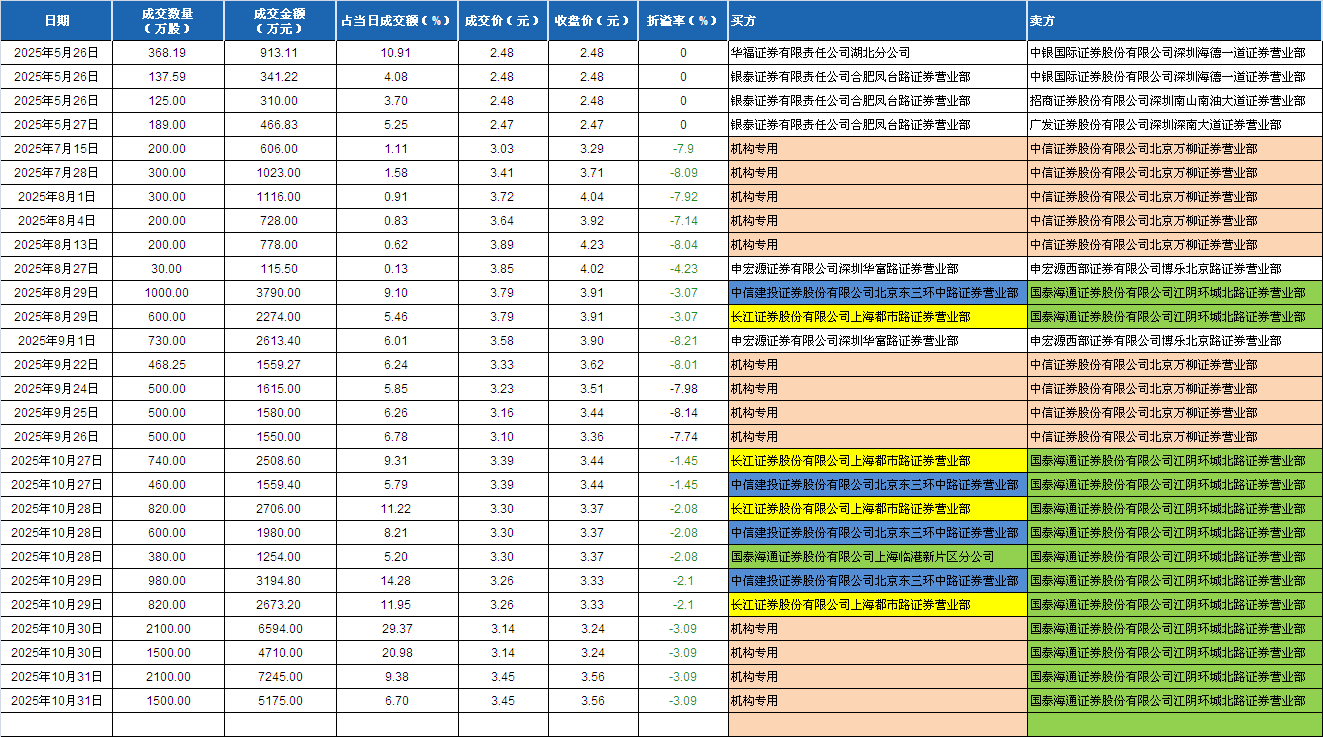This screenshot has width=1323, height=737.
Task: Click the 国泰海通 seller cell in the 7245.00 row
Action: (x=1175, y=676)
